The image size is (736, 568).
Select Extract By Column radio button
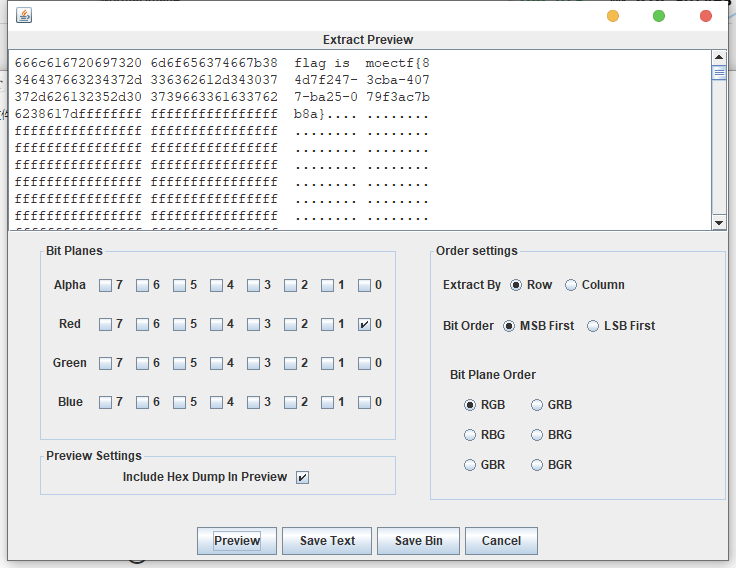tap(571, 285)
